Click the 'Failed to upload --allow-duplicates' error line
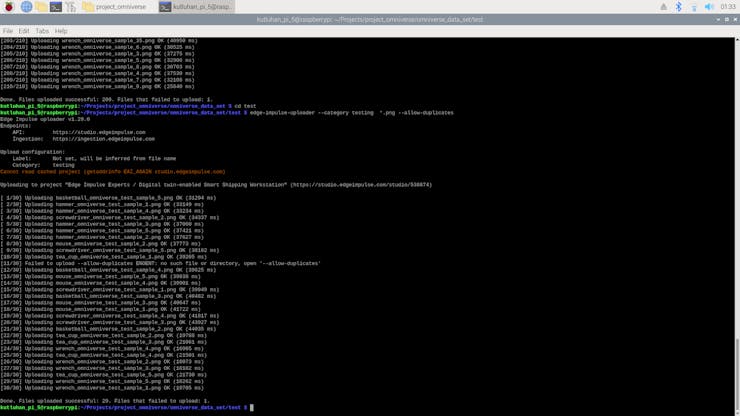The image size is (740, 416). tap(160, 263)
